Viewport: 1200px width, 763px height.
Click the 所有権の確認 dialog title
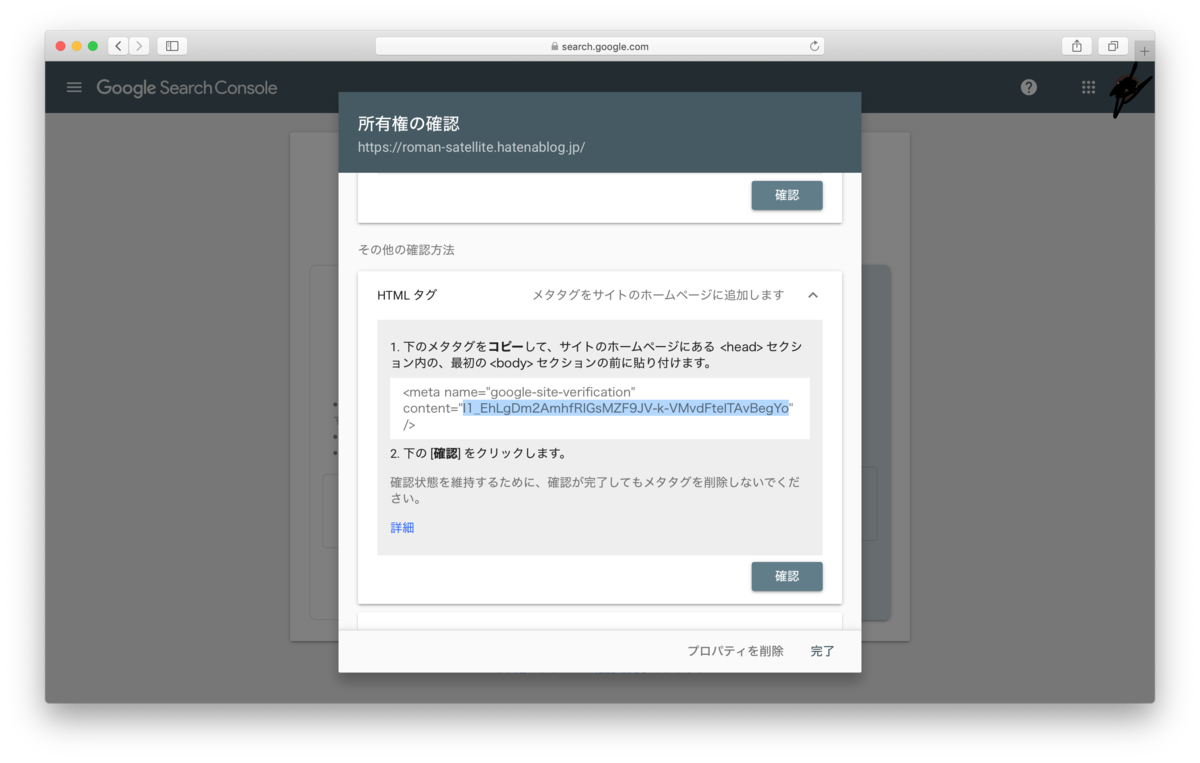pyautogui.click(x=409, y=123)
